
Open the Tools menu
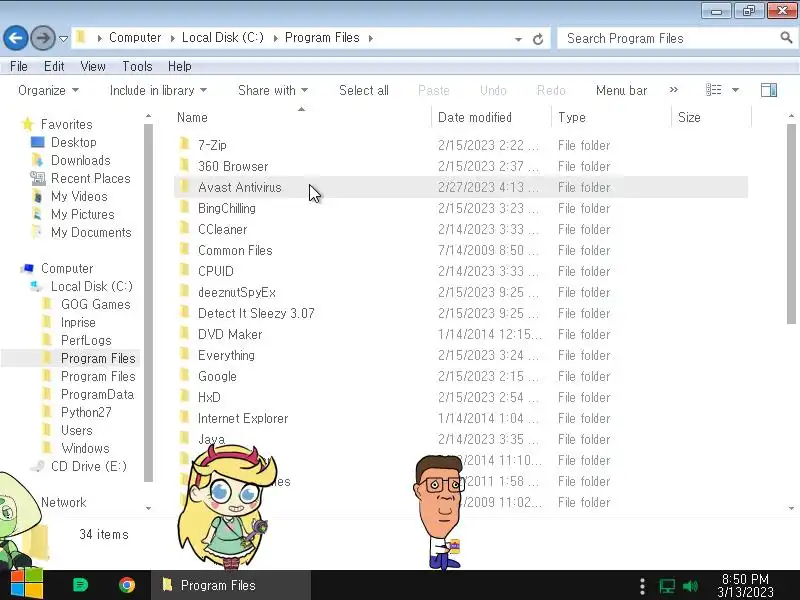137,66
